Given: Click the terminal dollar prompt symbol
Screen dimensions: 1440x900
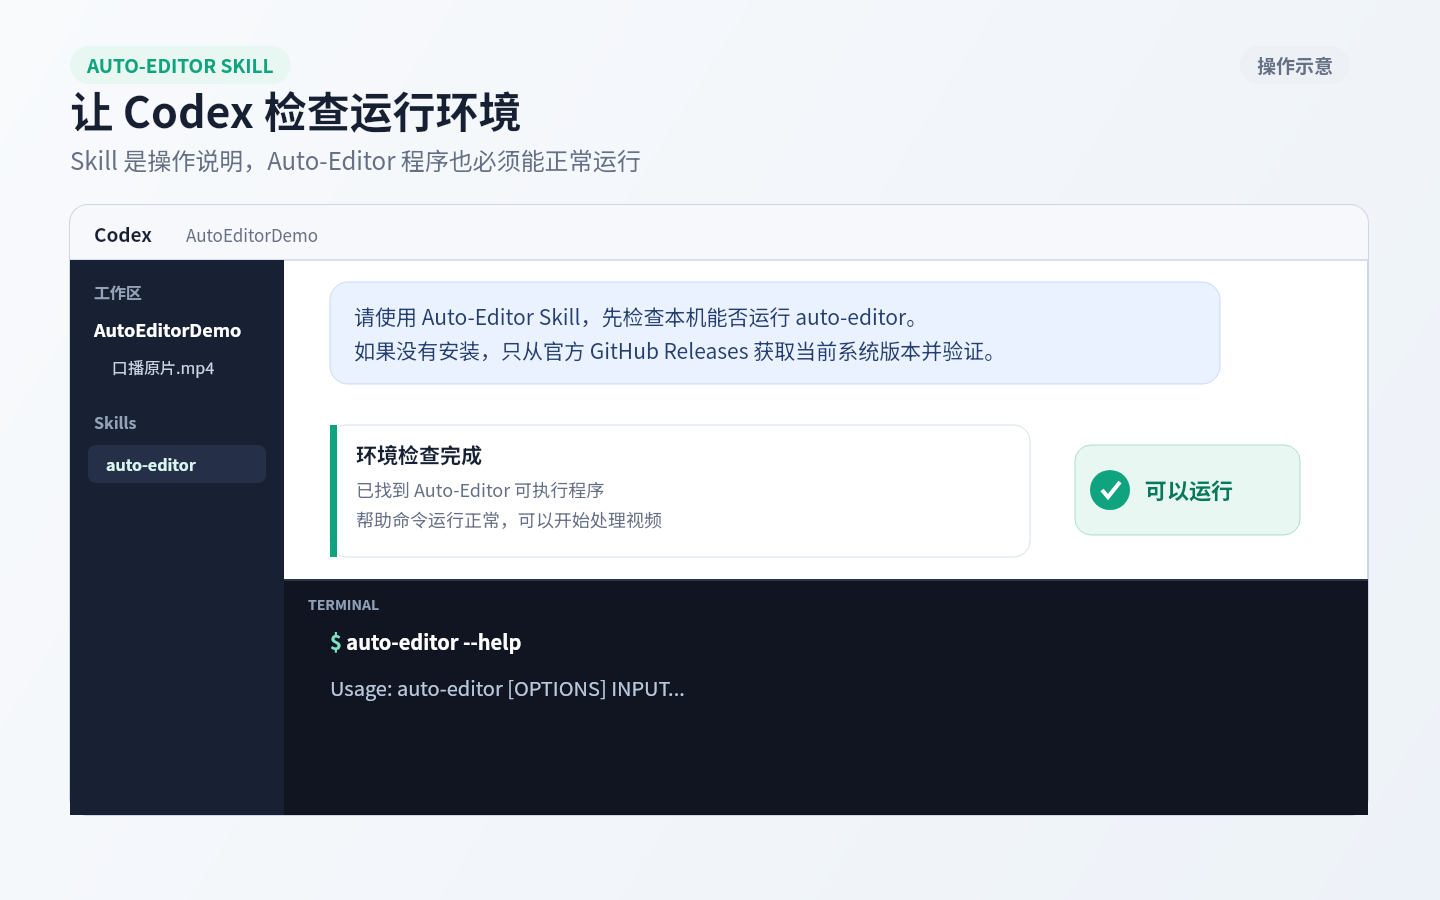Looking at the screenshot, I should (336, 642).
